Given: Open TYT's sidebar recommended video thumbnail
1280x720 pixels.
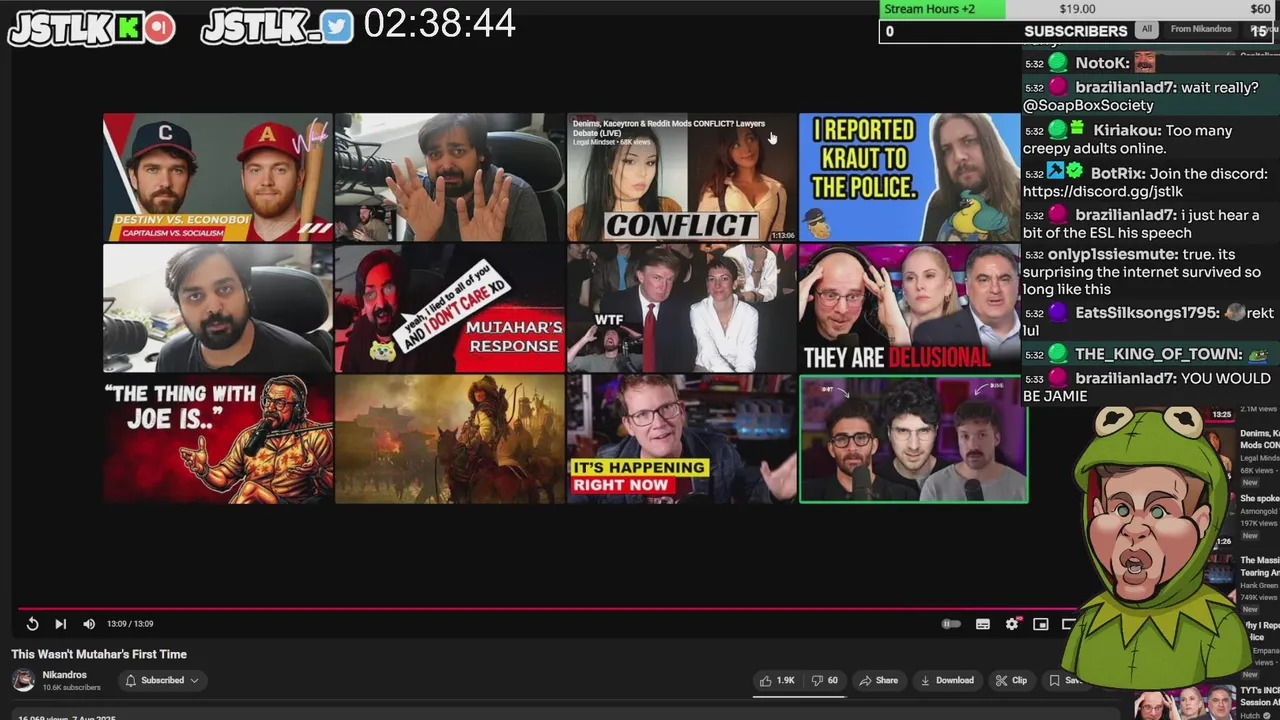Looking at the screenshot, I should (x=1185, y=703).
